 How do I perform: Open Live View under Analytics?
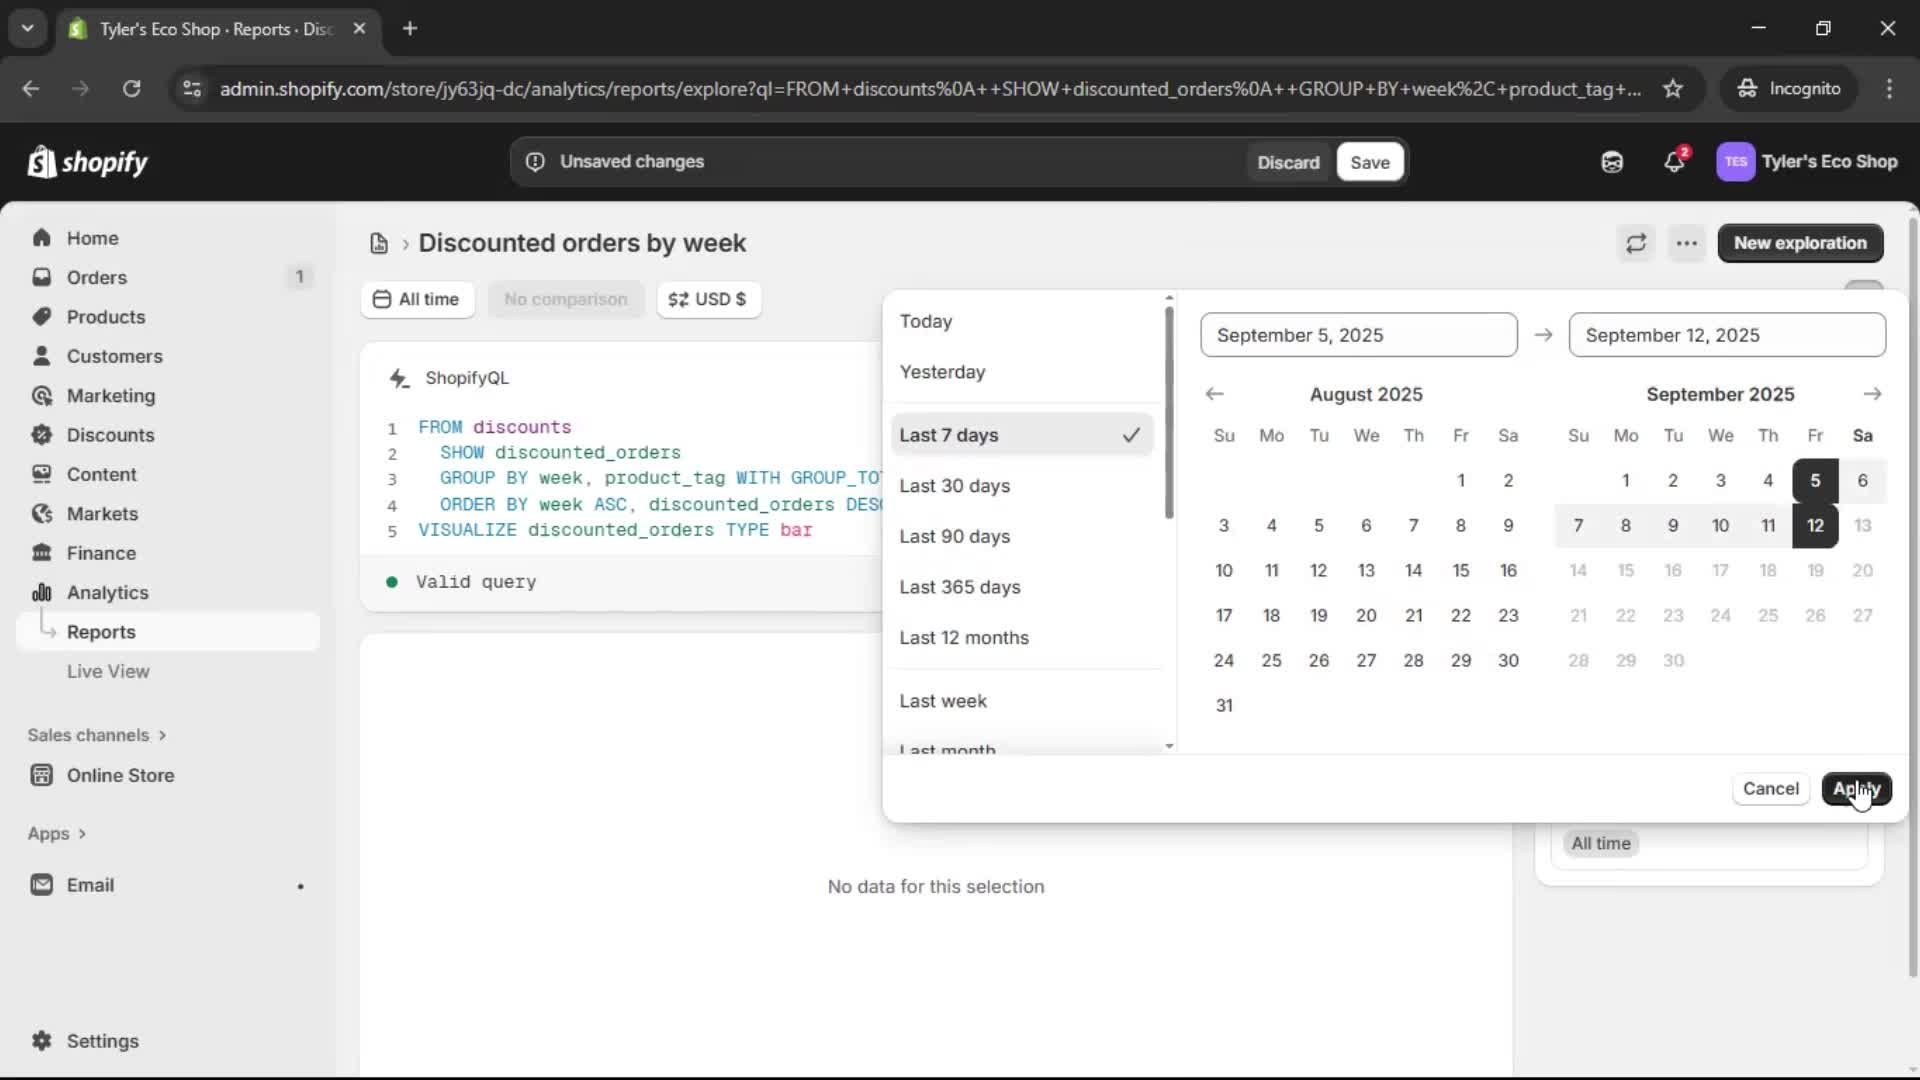point(108,671)
